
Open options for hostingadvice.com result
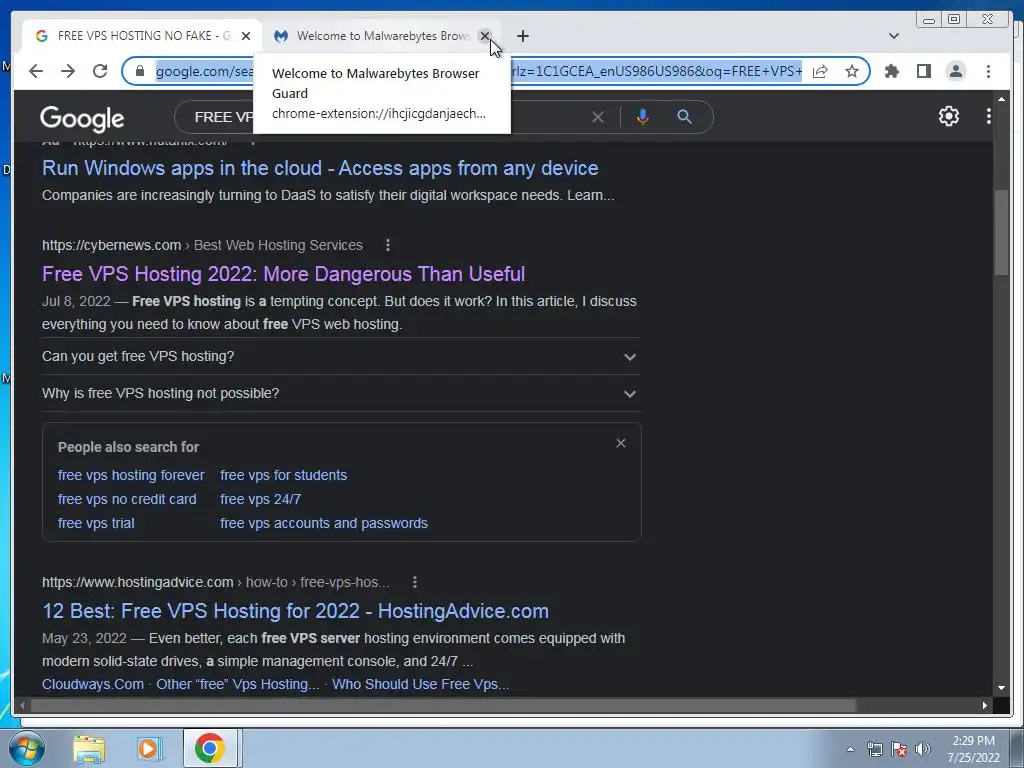(415, 582)
